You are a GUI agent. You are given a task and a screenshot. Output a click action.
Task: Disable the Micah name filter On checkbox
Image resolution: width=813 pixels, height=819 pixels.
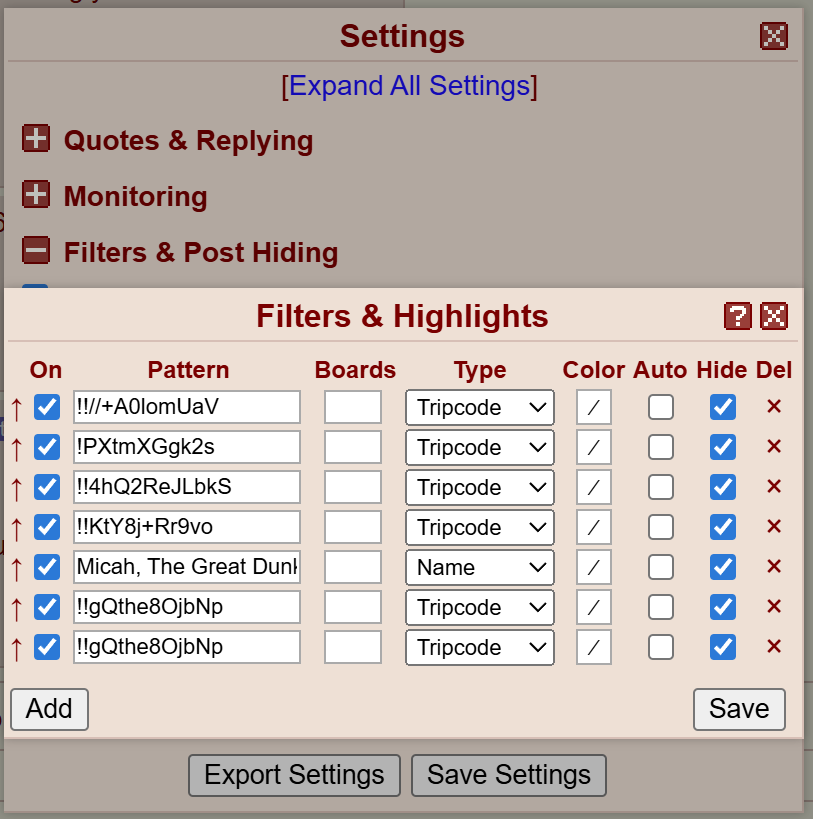click(x=47, y=567)
